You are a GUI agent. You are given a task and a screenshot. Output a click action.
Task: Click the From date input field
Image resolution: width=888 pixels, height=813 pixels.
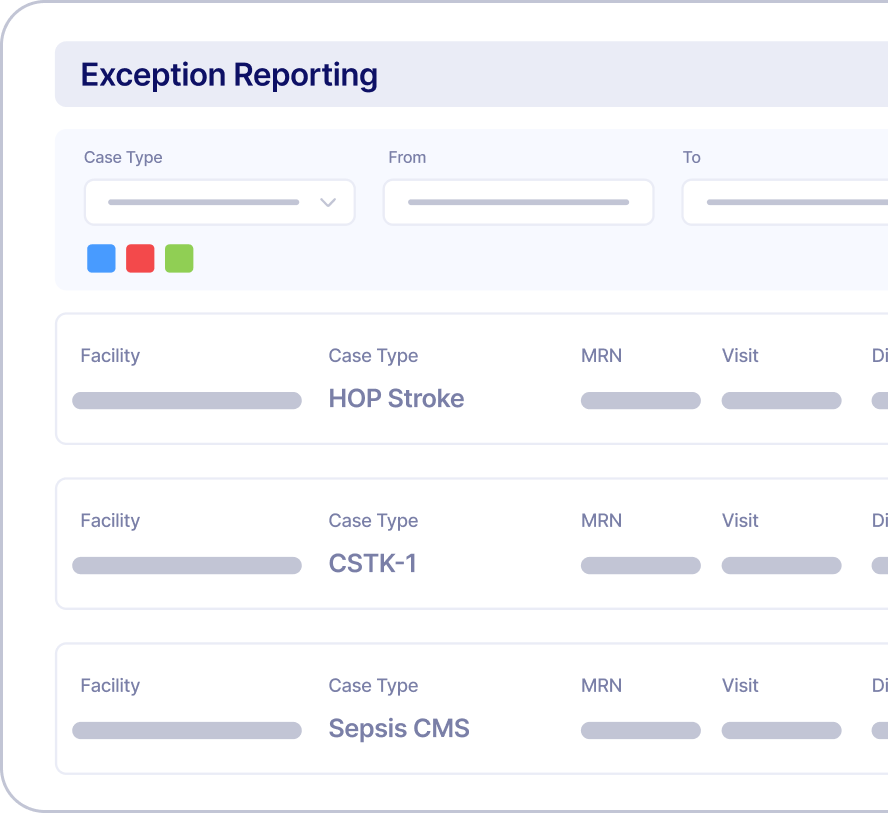pos(518,202)
